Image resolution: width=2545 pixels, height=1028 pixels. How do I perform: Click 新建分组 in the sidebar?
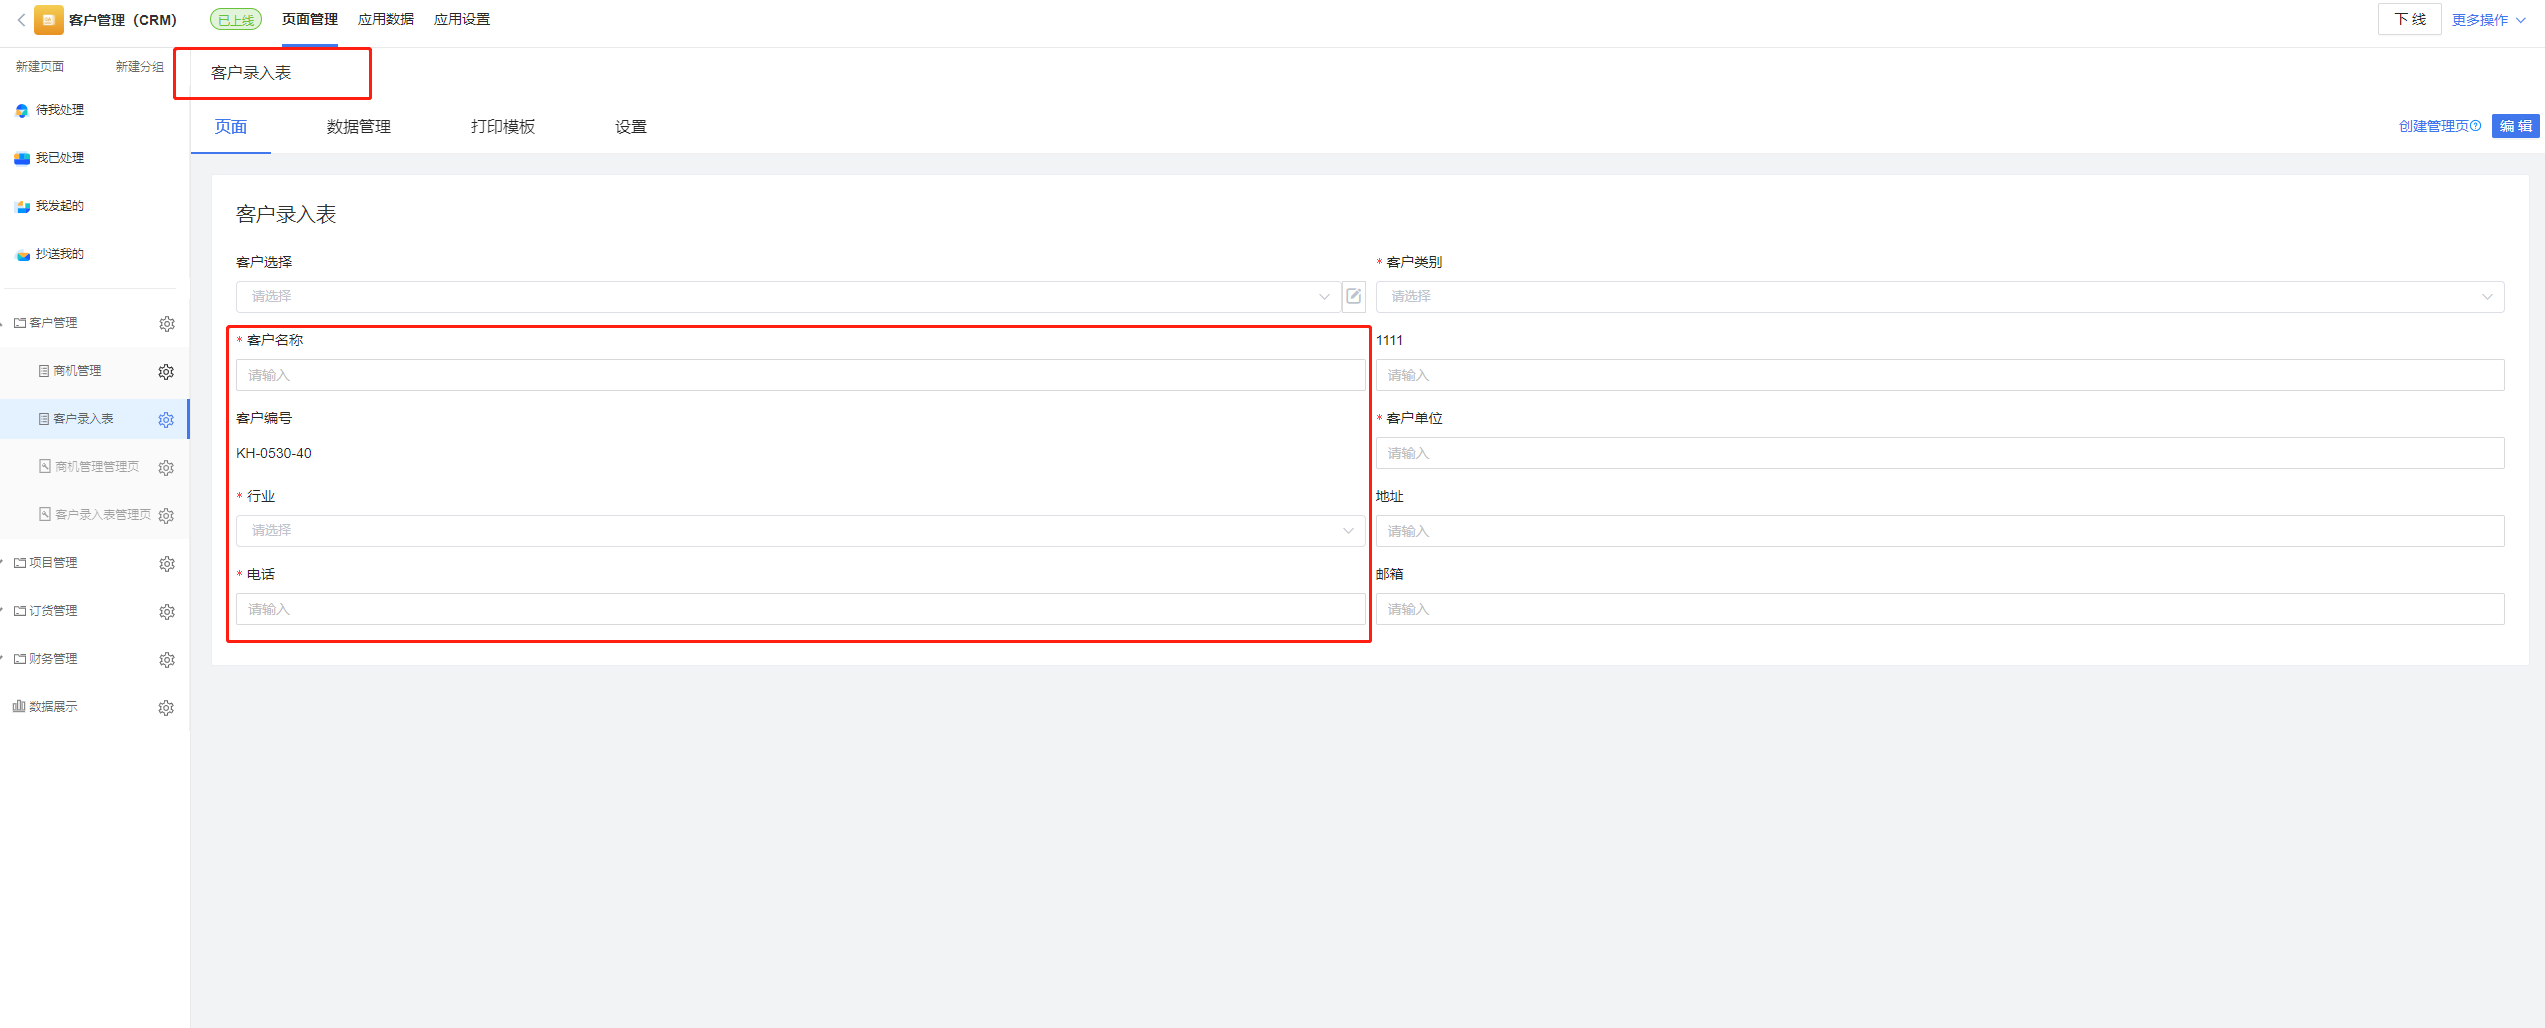pos(139,67)
